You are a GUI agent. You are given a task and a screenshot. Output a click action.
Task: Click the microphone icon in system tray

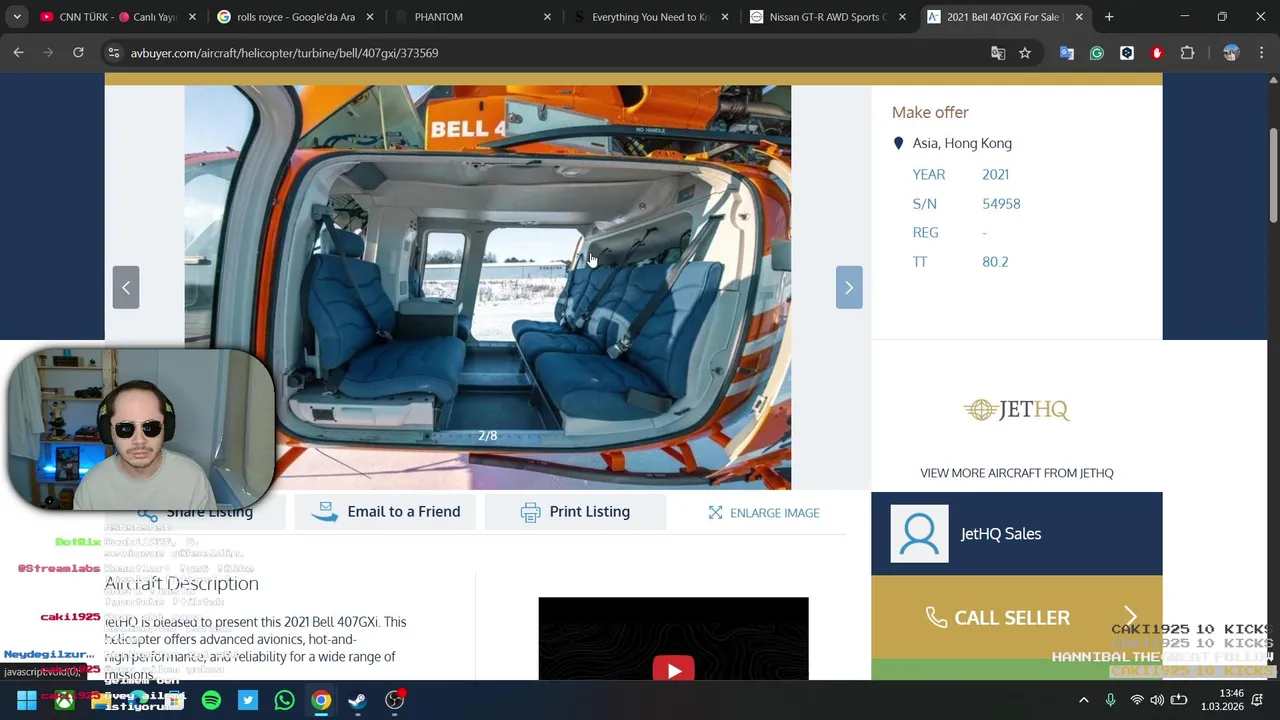[x=1110, y=700]
